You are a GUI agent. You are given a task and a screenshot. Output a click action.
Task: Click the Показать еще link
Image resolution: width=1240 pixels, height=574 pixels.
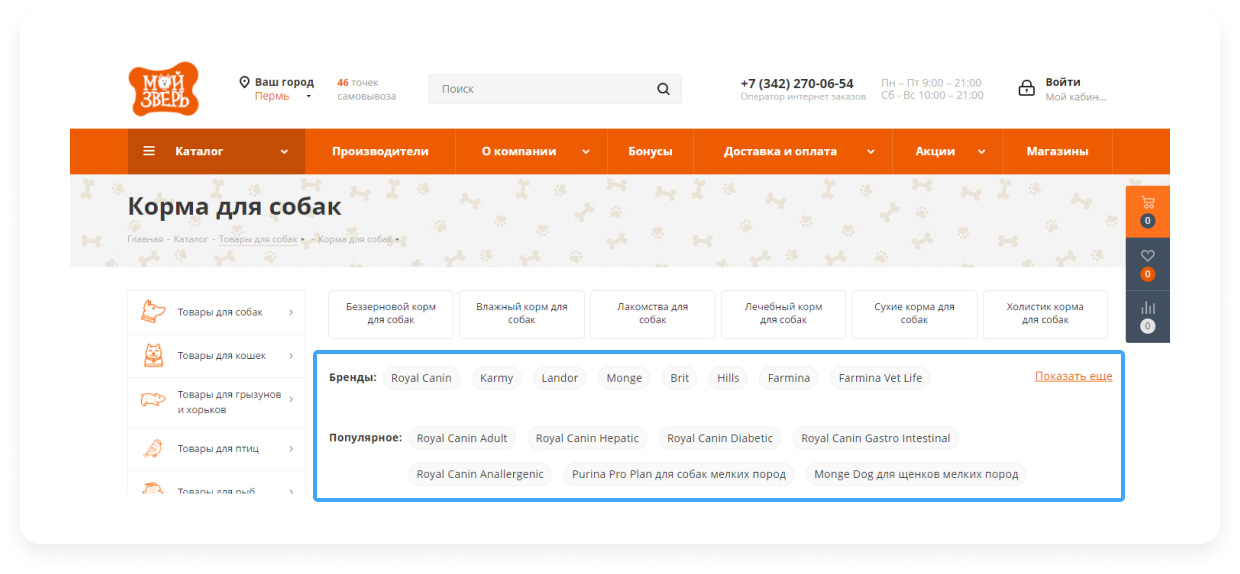pyautogui.click(x=1073, y=376)
